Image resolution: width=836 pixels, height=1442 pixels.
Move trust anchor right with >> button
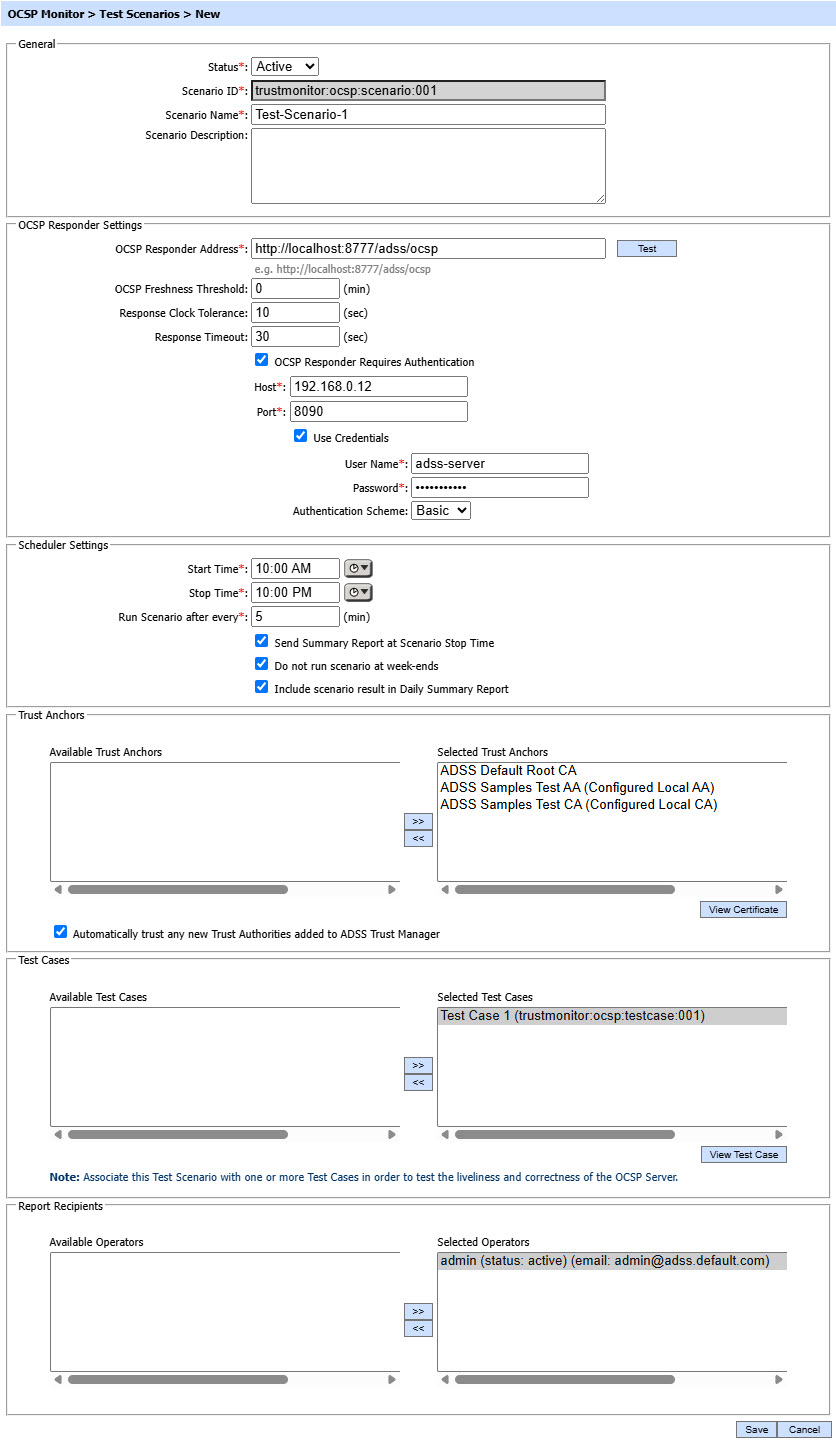[418, 821]
